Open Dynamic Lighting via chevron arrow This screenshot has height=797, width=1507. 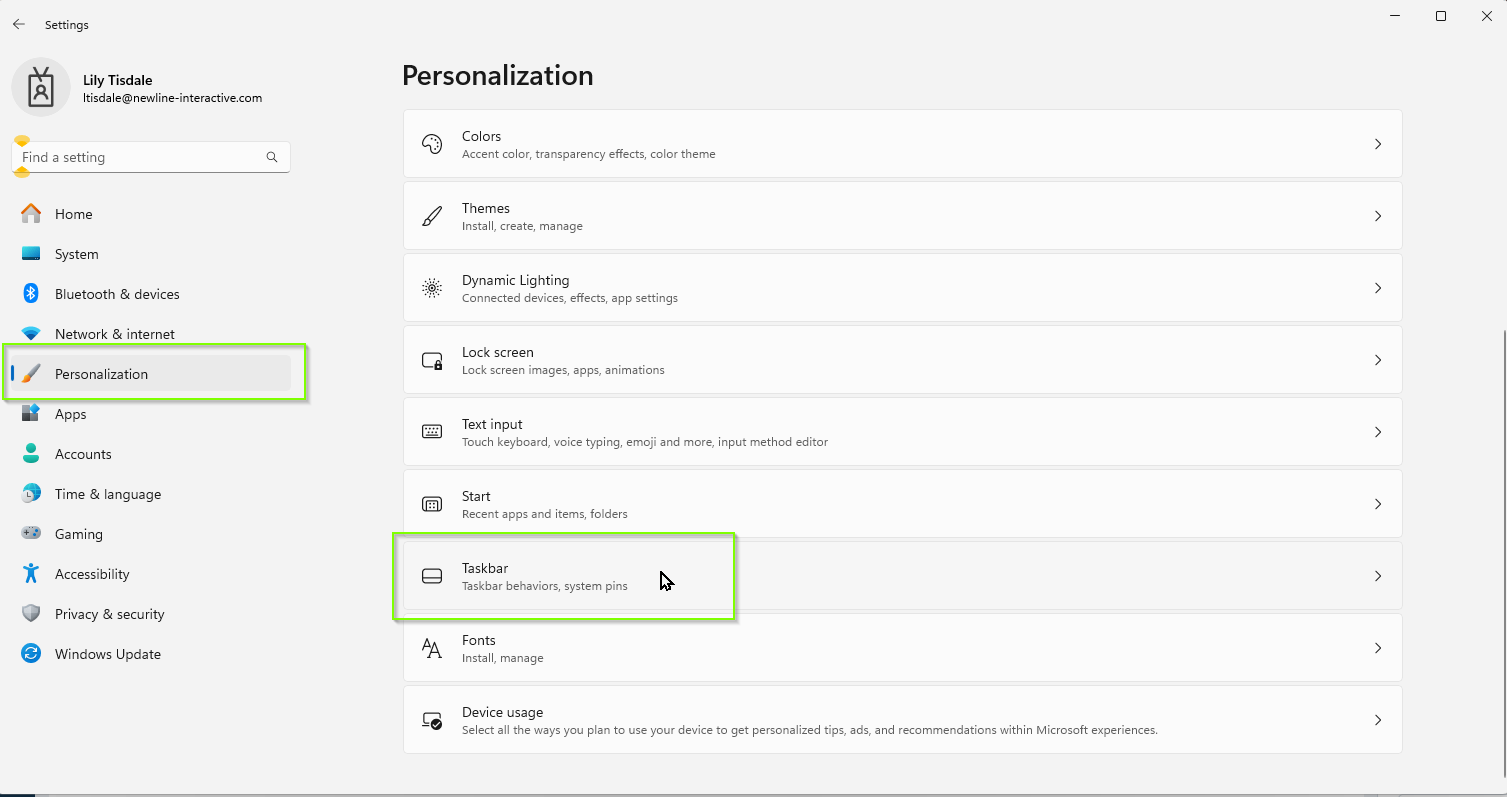tap(1377, 288)
